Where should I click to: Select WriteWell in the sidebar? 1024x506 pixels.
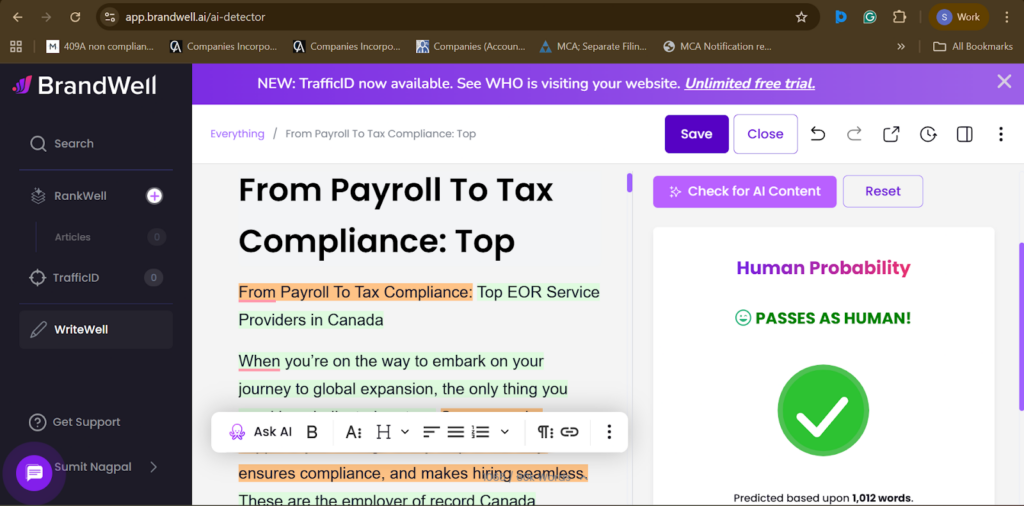(81, 329)
